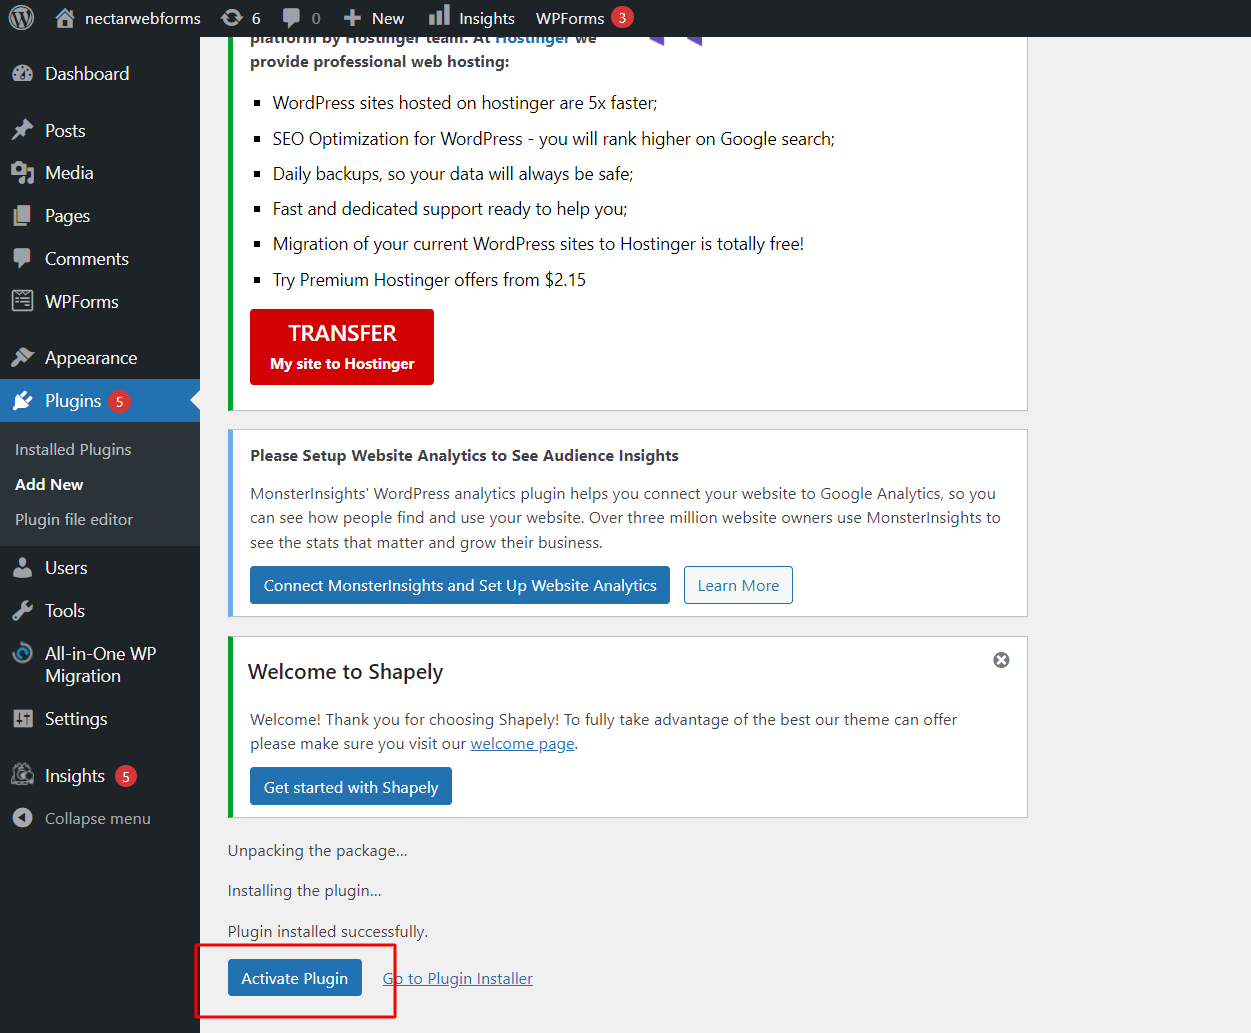The height and width of the screenshot is (1033, 1251).
Task: Open the comments bubble icon in admin bar
Action: [x=291, y=18]
